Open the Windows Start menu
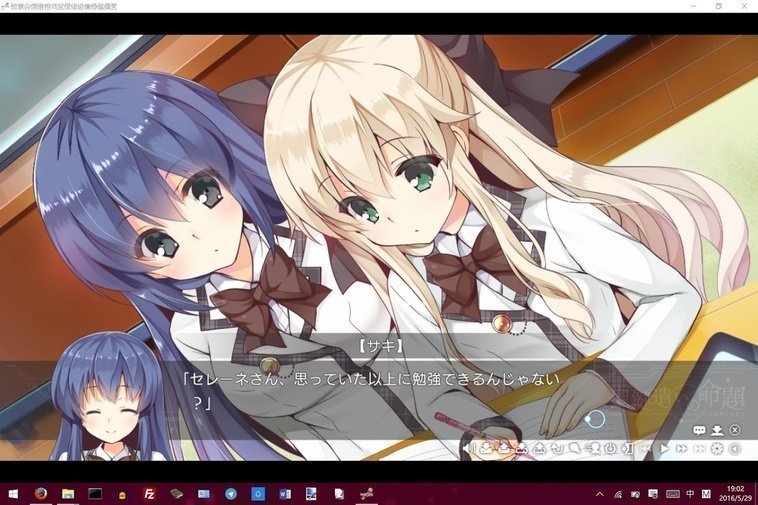 (13, 494)
